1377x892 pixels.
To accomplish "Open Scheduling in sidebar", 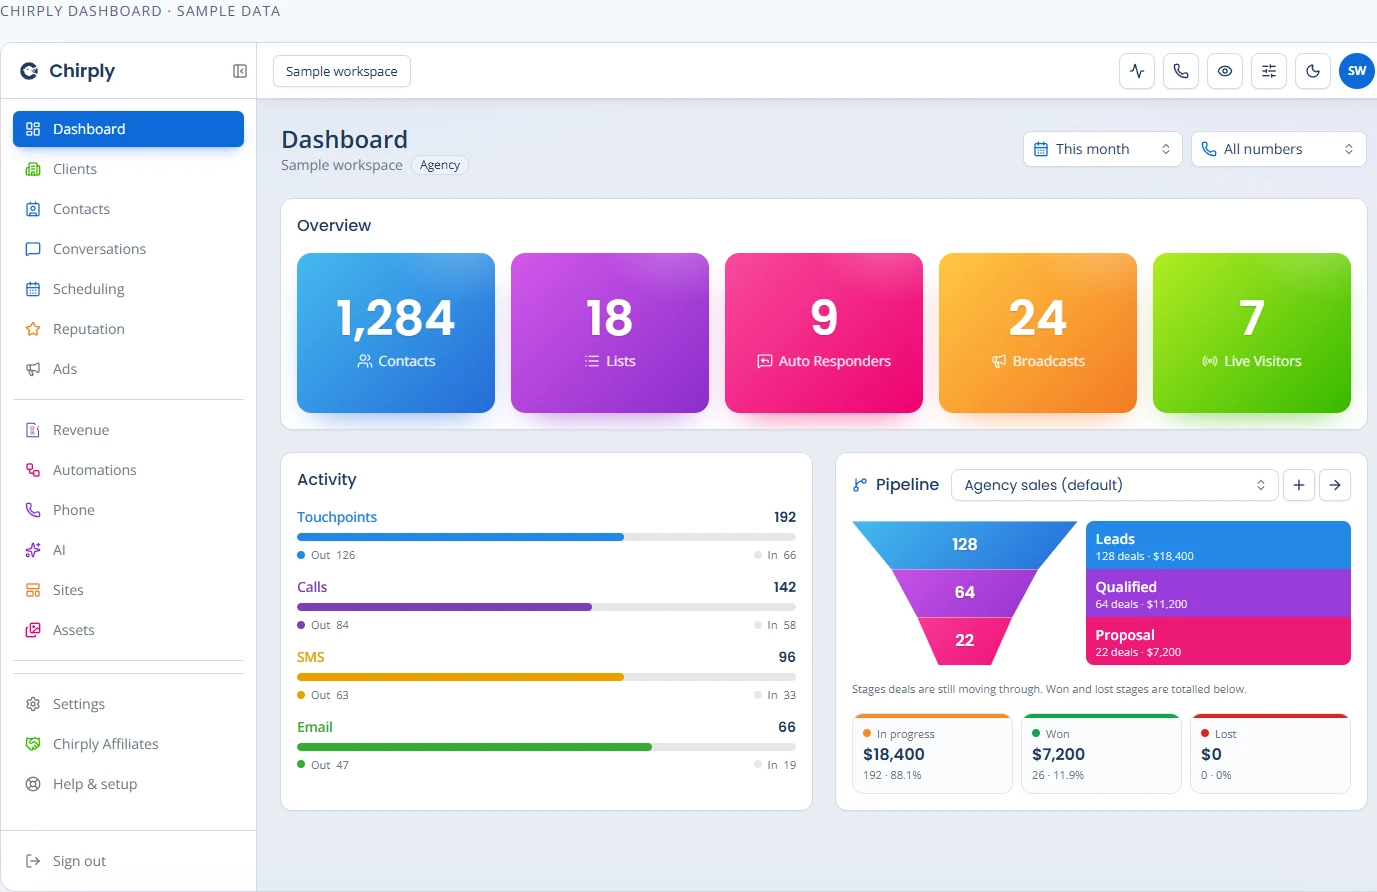I will (128, 289).
